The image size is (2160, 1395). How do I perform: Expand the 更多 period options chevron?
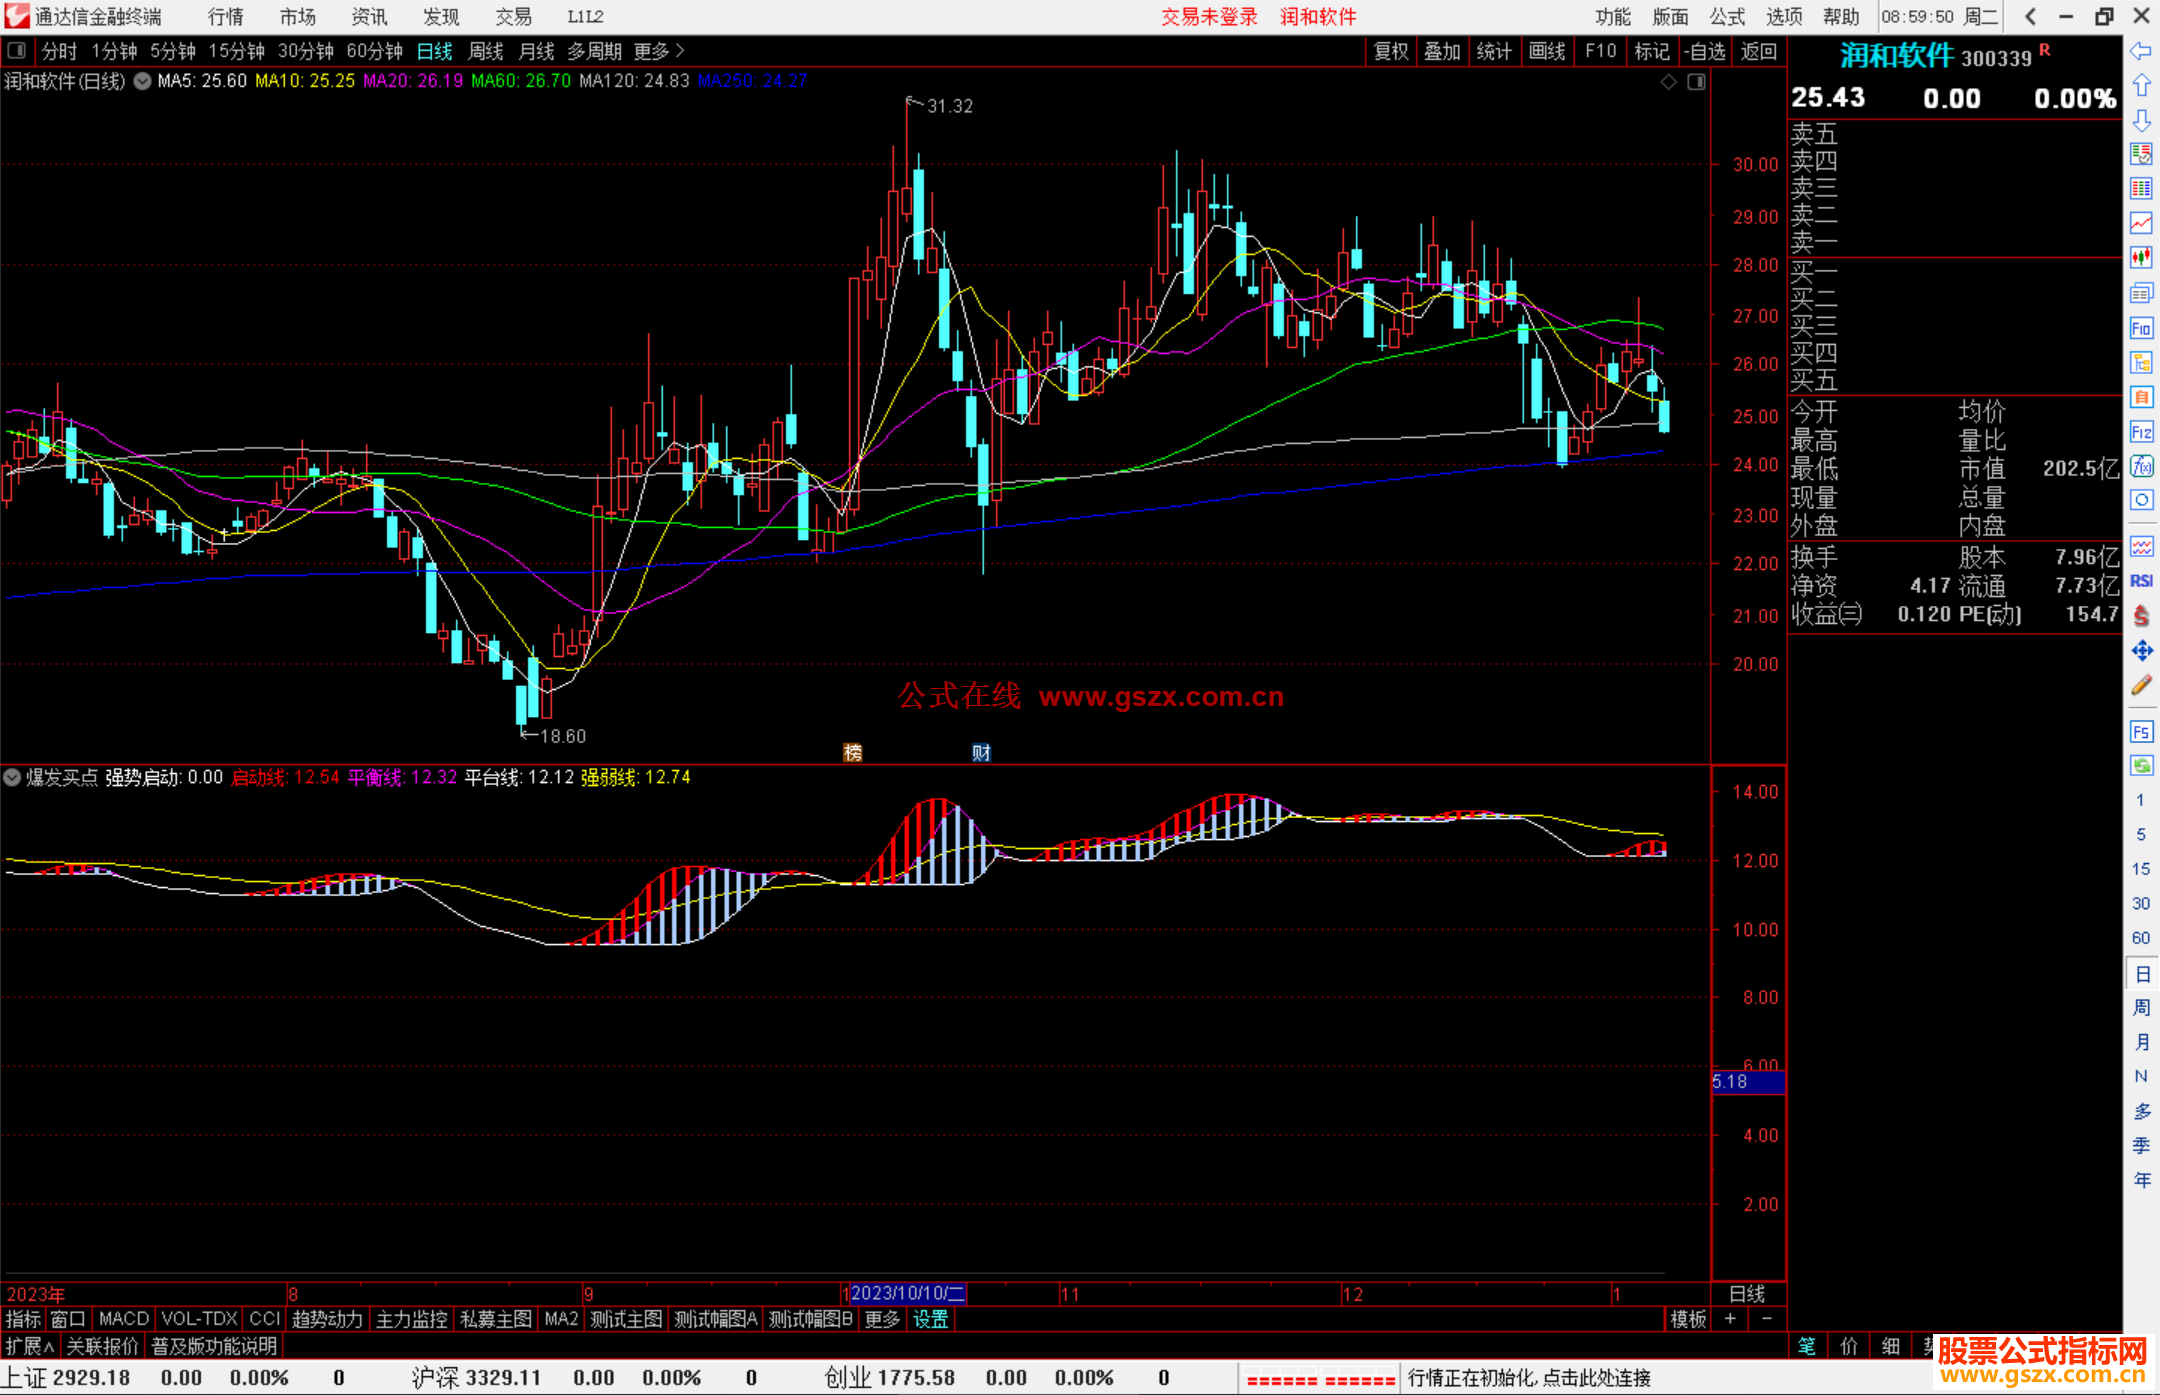(x=680, y=50)
